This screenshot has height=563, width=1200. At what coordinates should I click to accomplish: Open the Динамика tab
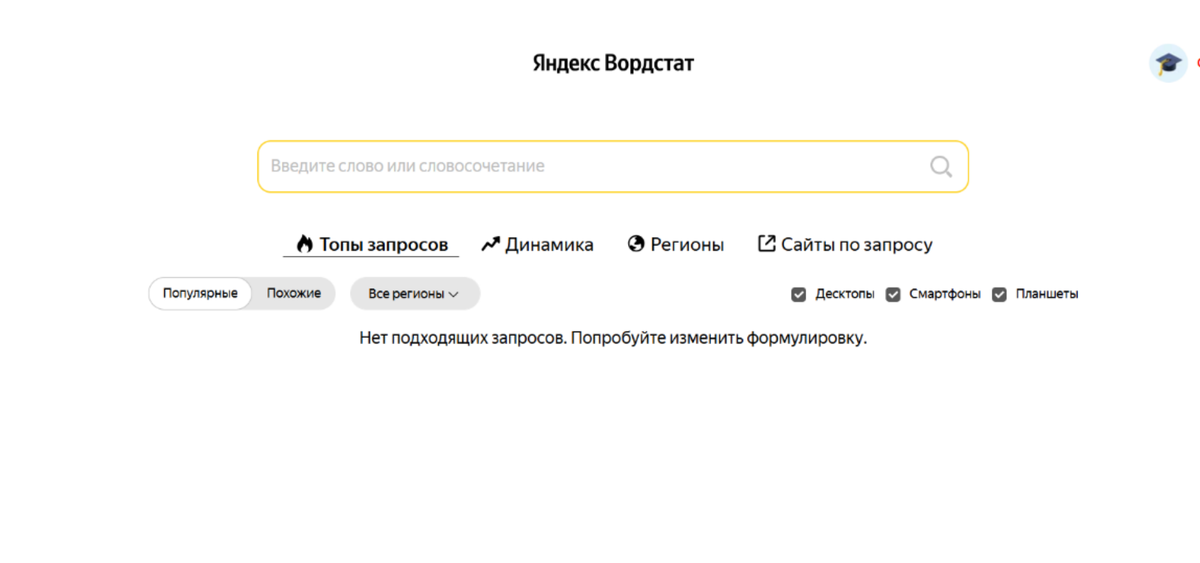tap(537, 244)
